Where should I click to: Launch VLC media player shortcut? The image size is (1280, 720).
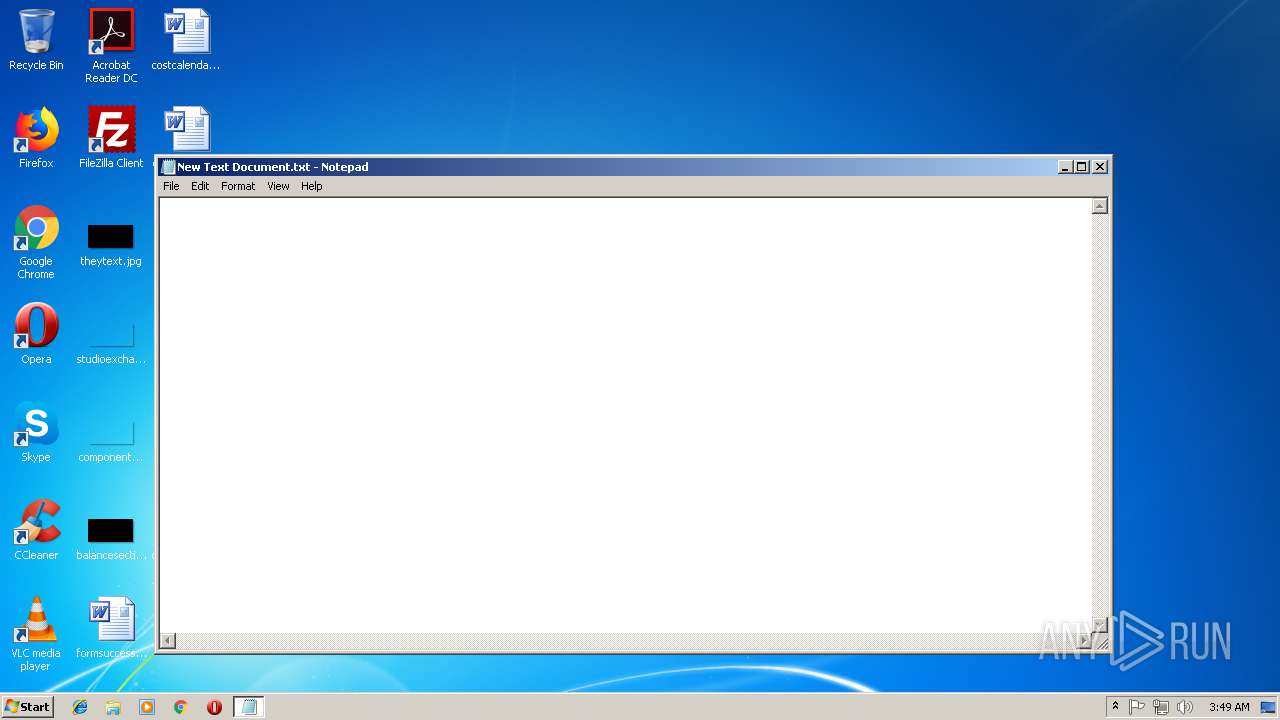(x=36, y=634)
